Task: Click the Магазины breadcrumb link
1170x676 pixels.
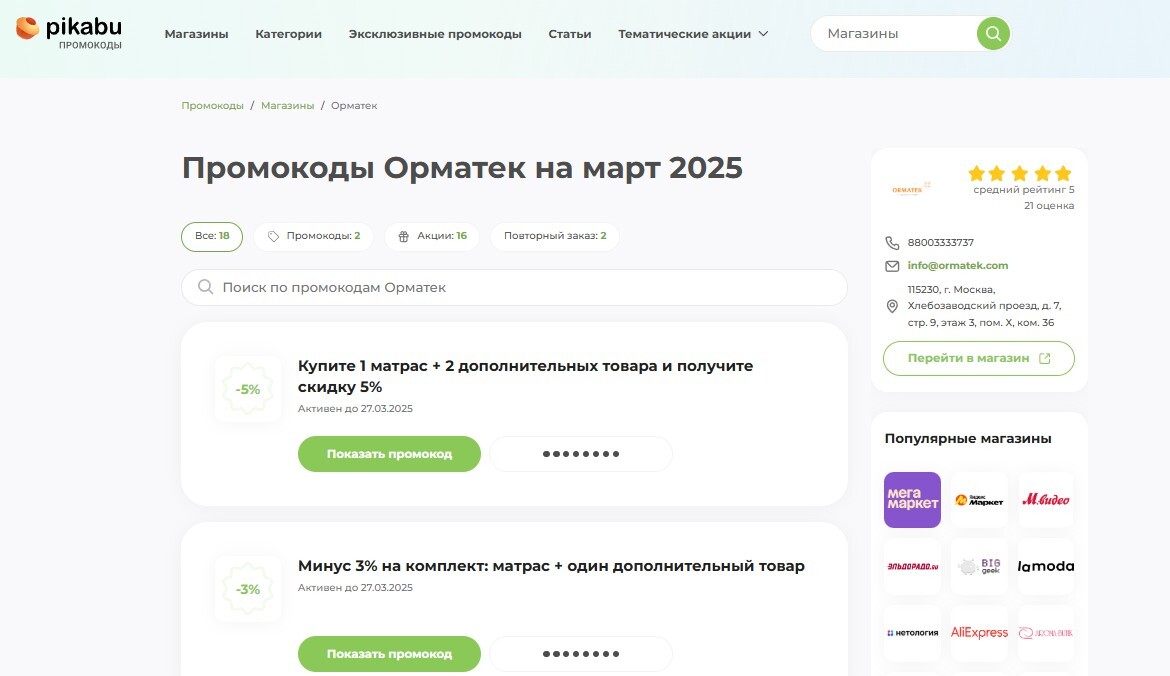Action: coord(287,106)
